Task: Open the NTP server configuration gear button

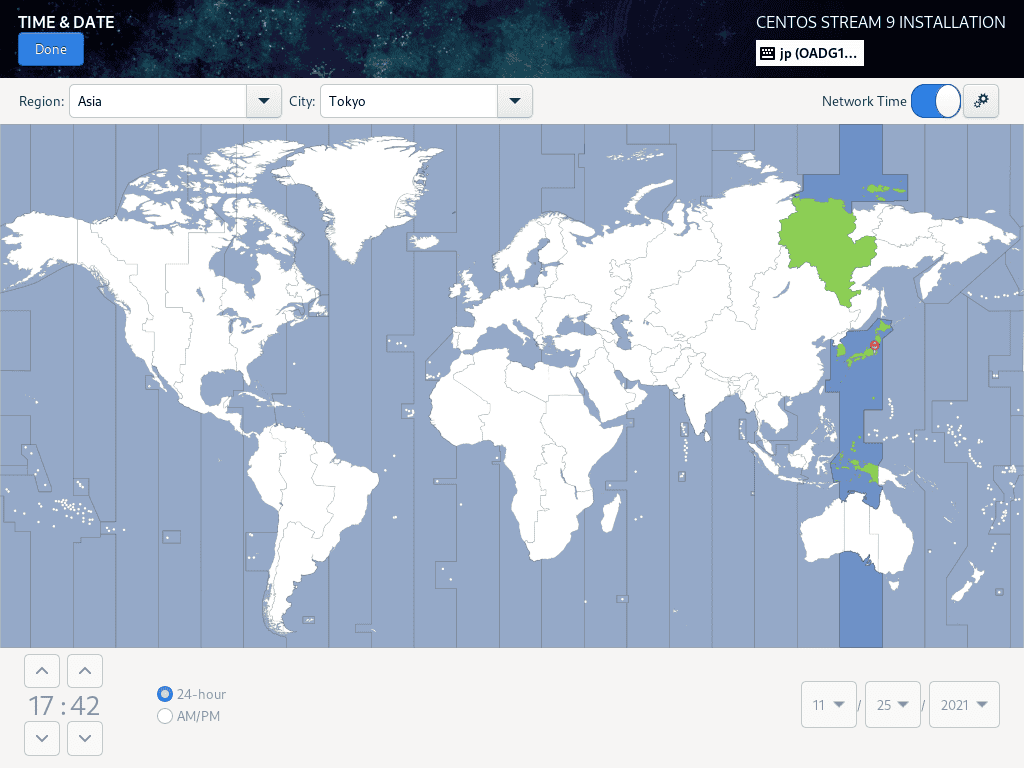Action: tap(981, 101)
